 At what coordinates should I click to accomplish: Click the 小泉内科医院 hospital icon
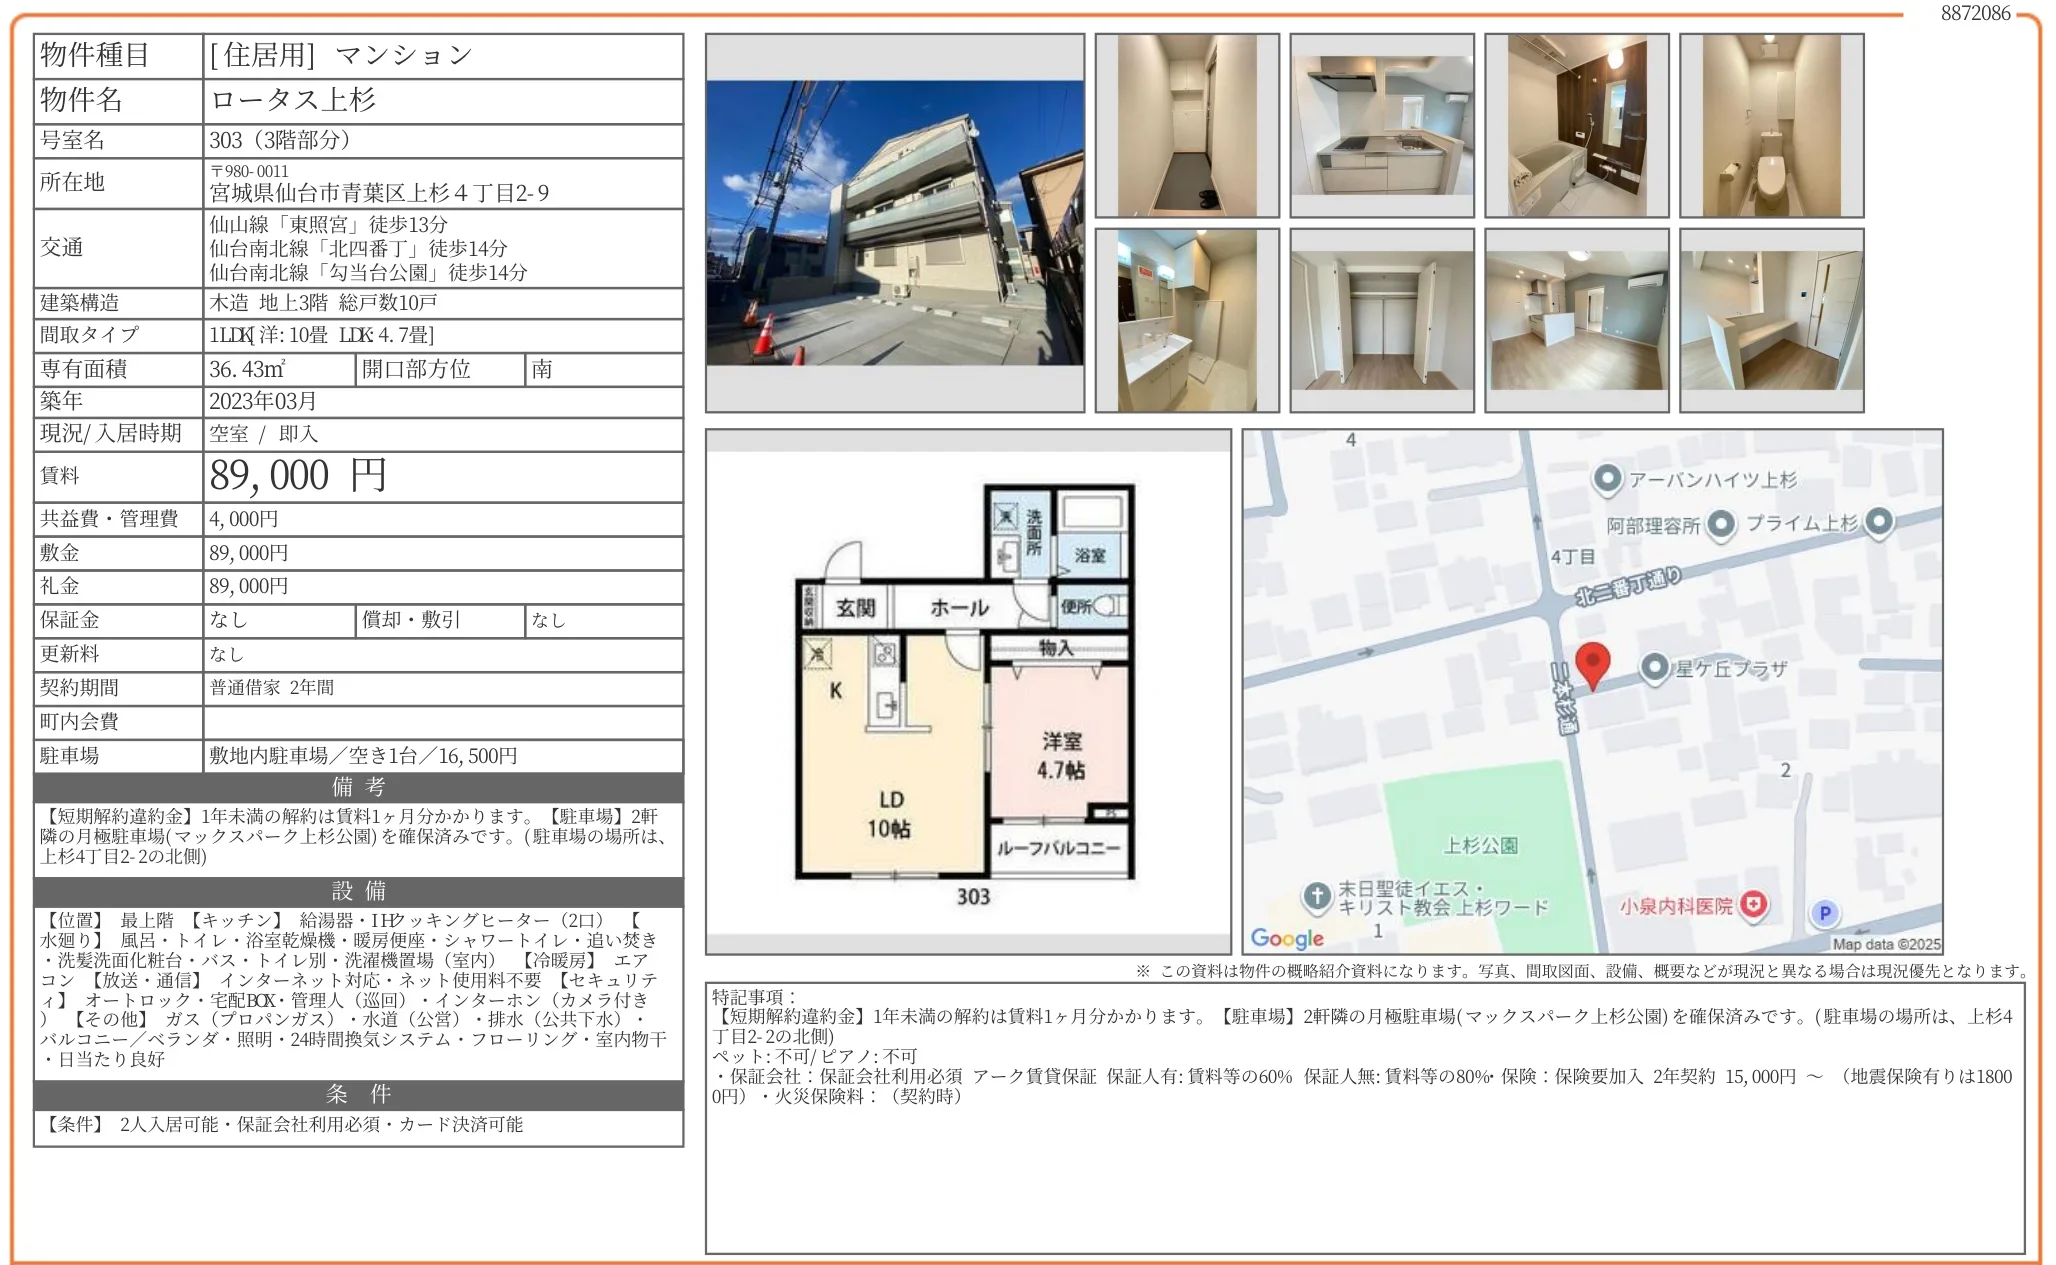tap(1752, 906)
